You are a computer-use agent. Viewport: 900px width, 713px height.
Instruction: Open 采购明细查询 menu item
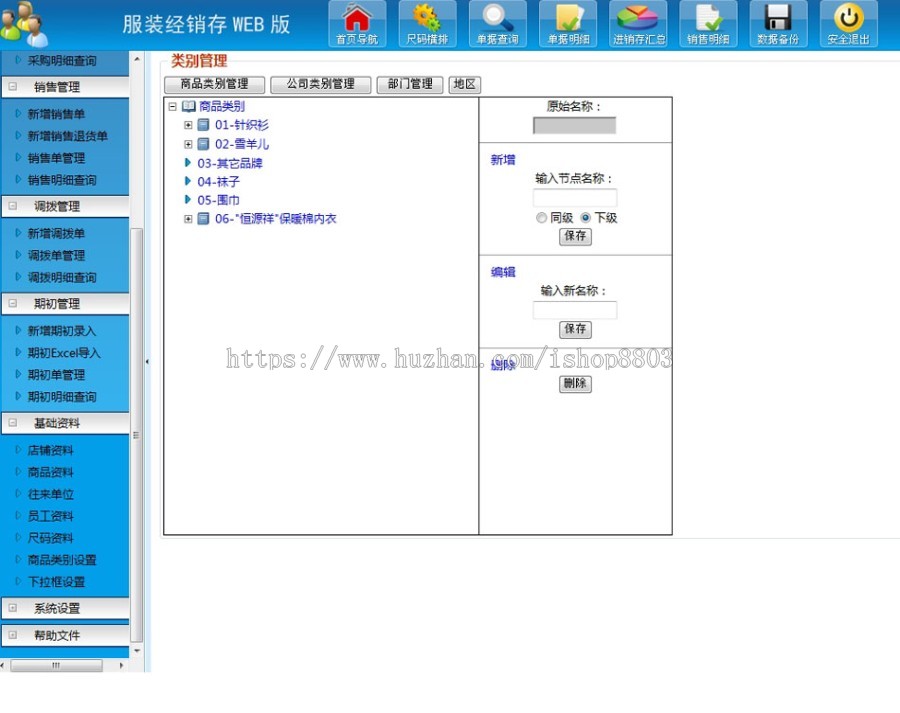click(62, 60)
